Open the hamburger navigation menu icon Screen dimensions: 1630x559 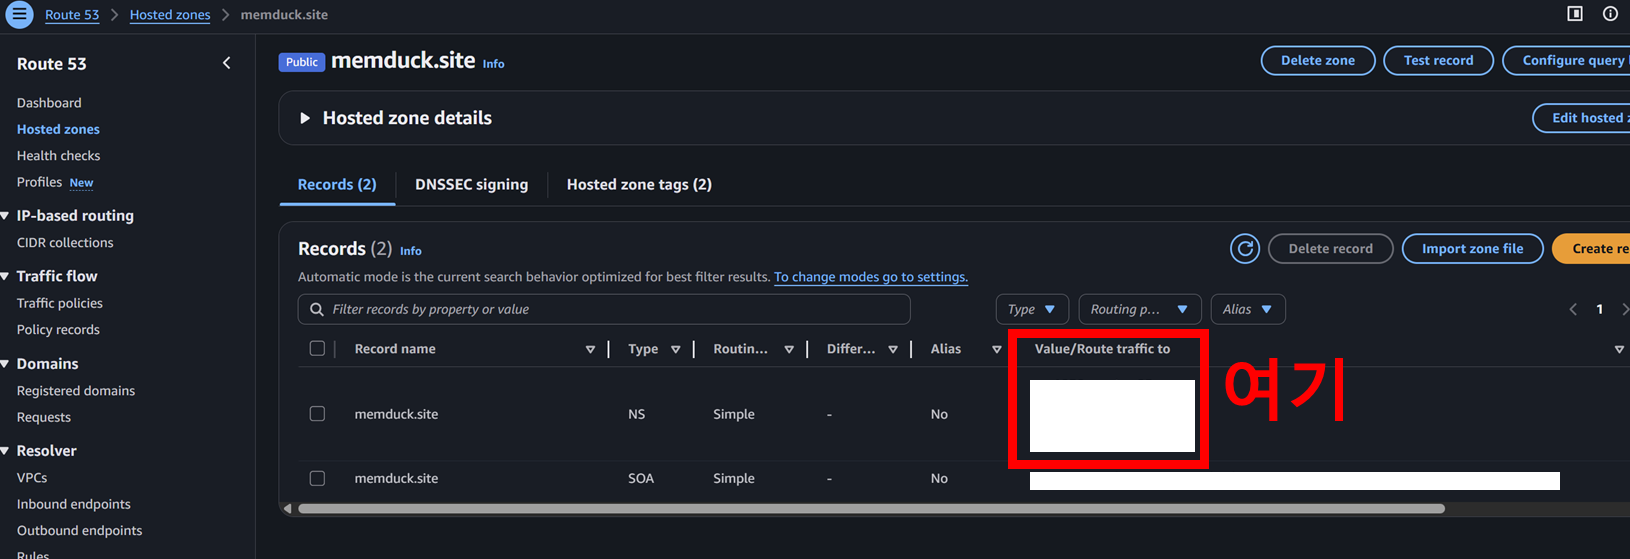[x=19, y=15]
